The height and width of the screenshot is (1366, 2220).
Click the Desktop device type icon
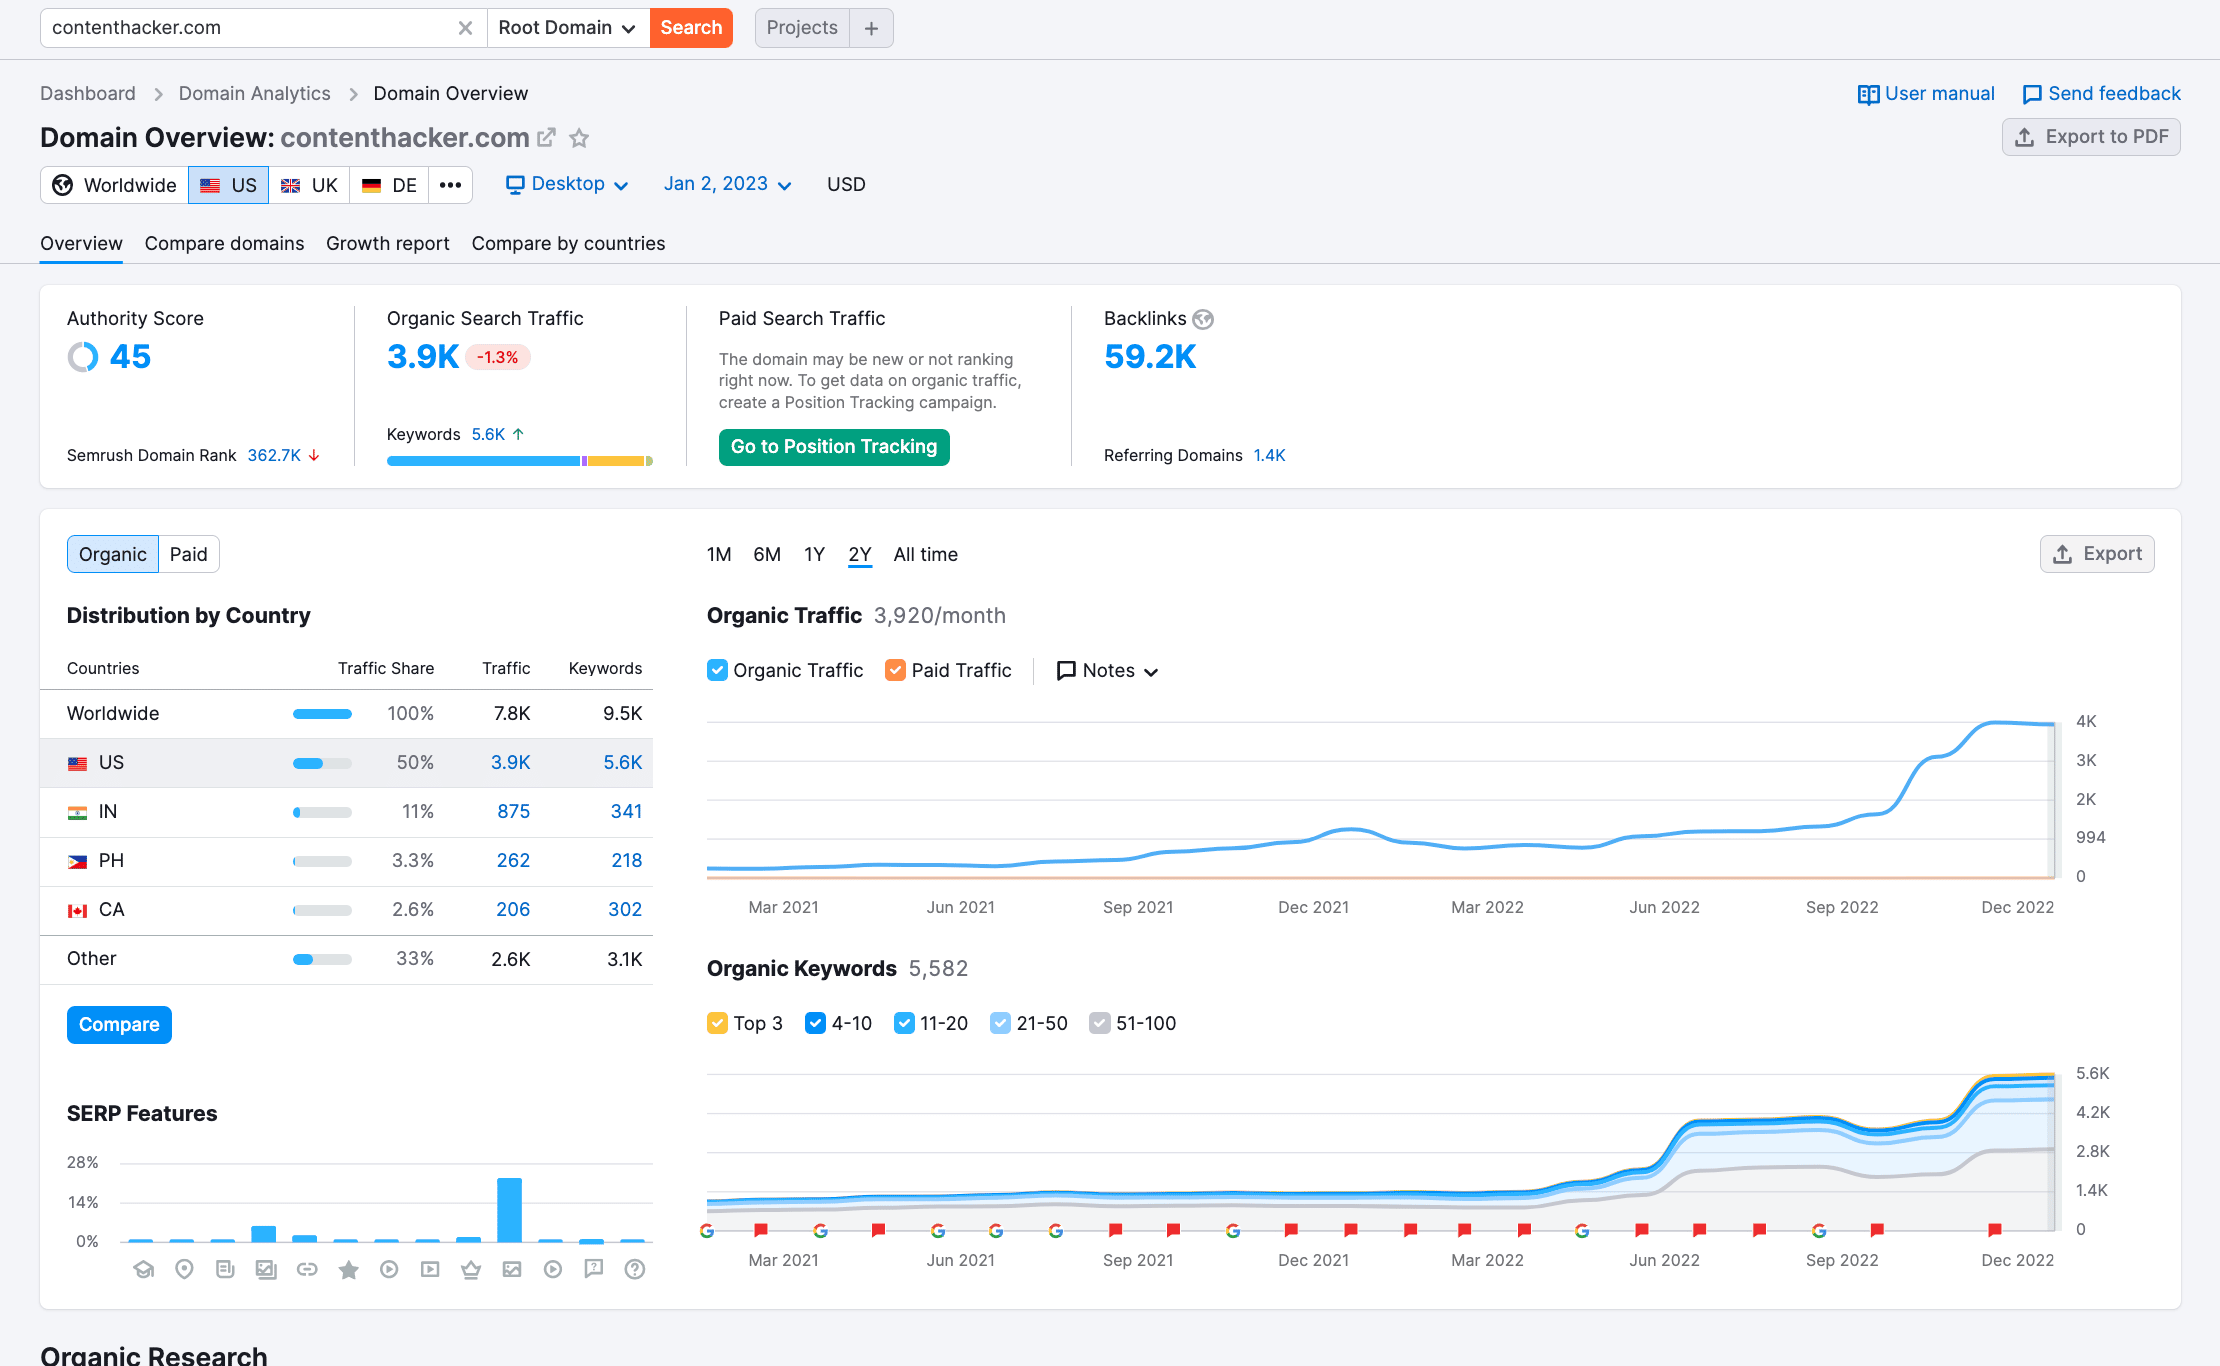(515, 184)
